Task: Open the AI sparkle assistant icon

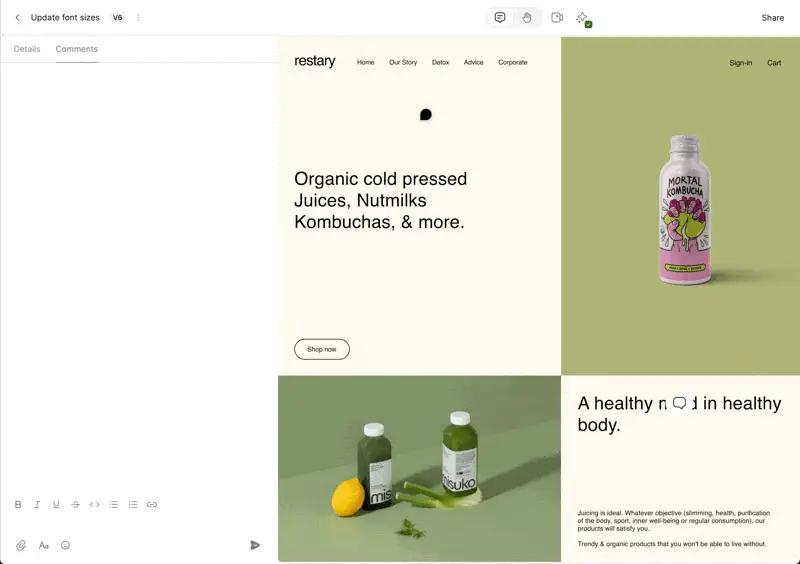Action: coord(583,19)
